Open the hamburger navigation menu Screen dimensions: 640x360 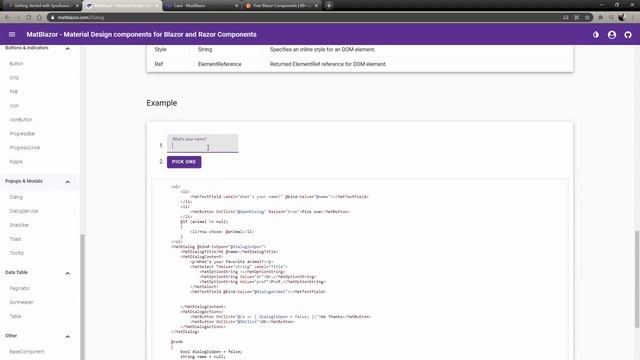point(12,35)
